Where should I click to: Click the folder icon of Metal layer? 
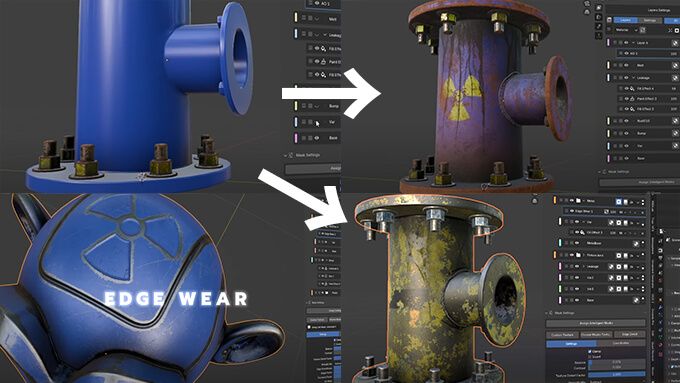[578, 201]
